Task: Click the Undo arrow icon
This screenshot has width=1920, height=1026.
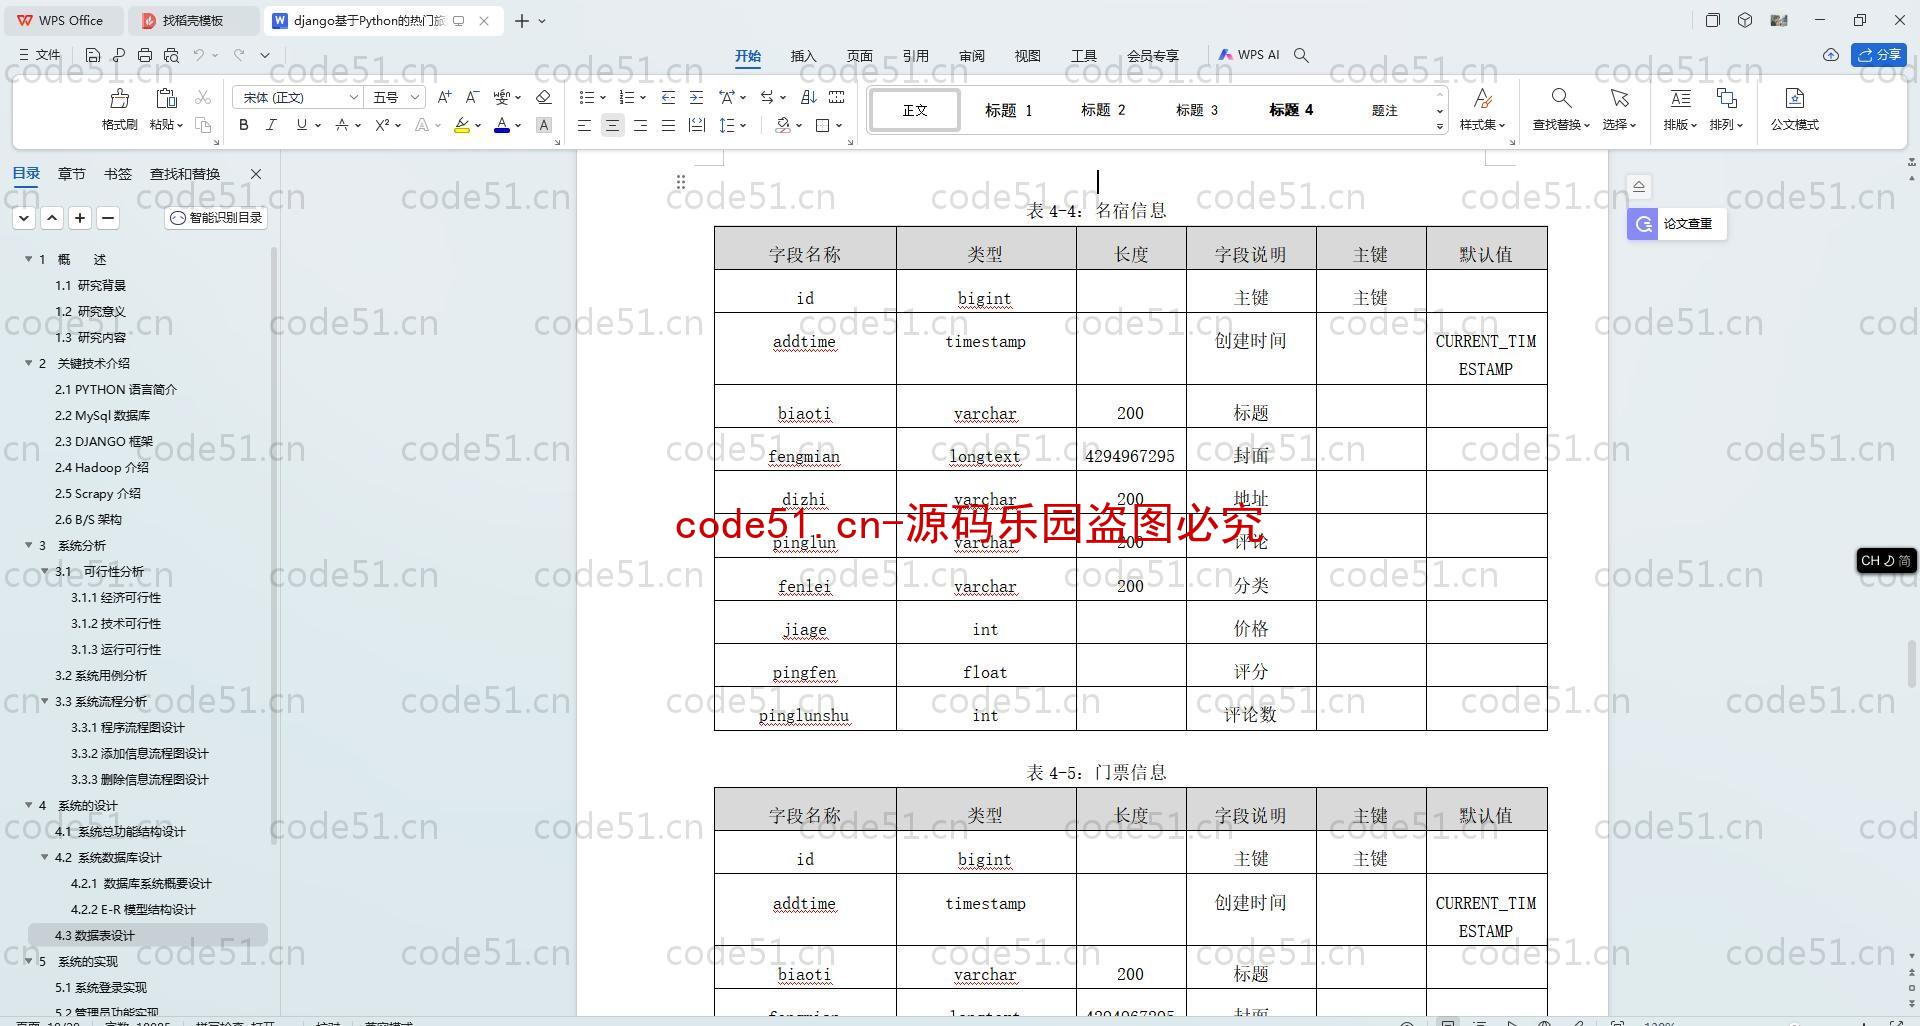Action: click(199, 55)
